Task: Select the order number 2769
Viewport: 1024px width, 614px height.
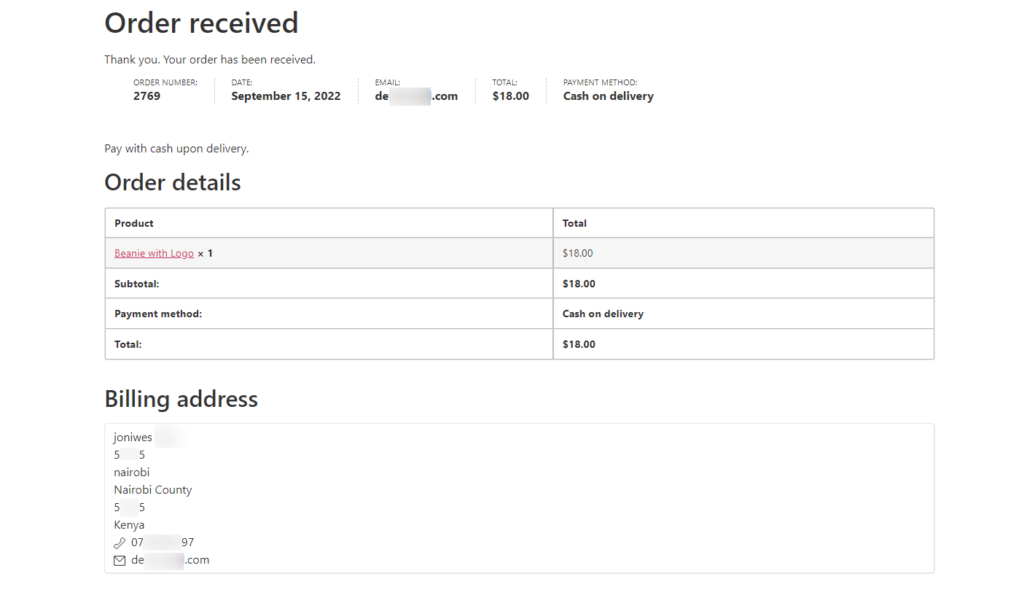Action: pyautogui.click(x=147, y=96)
